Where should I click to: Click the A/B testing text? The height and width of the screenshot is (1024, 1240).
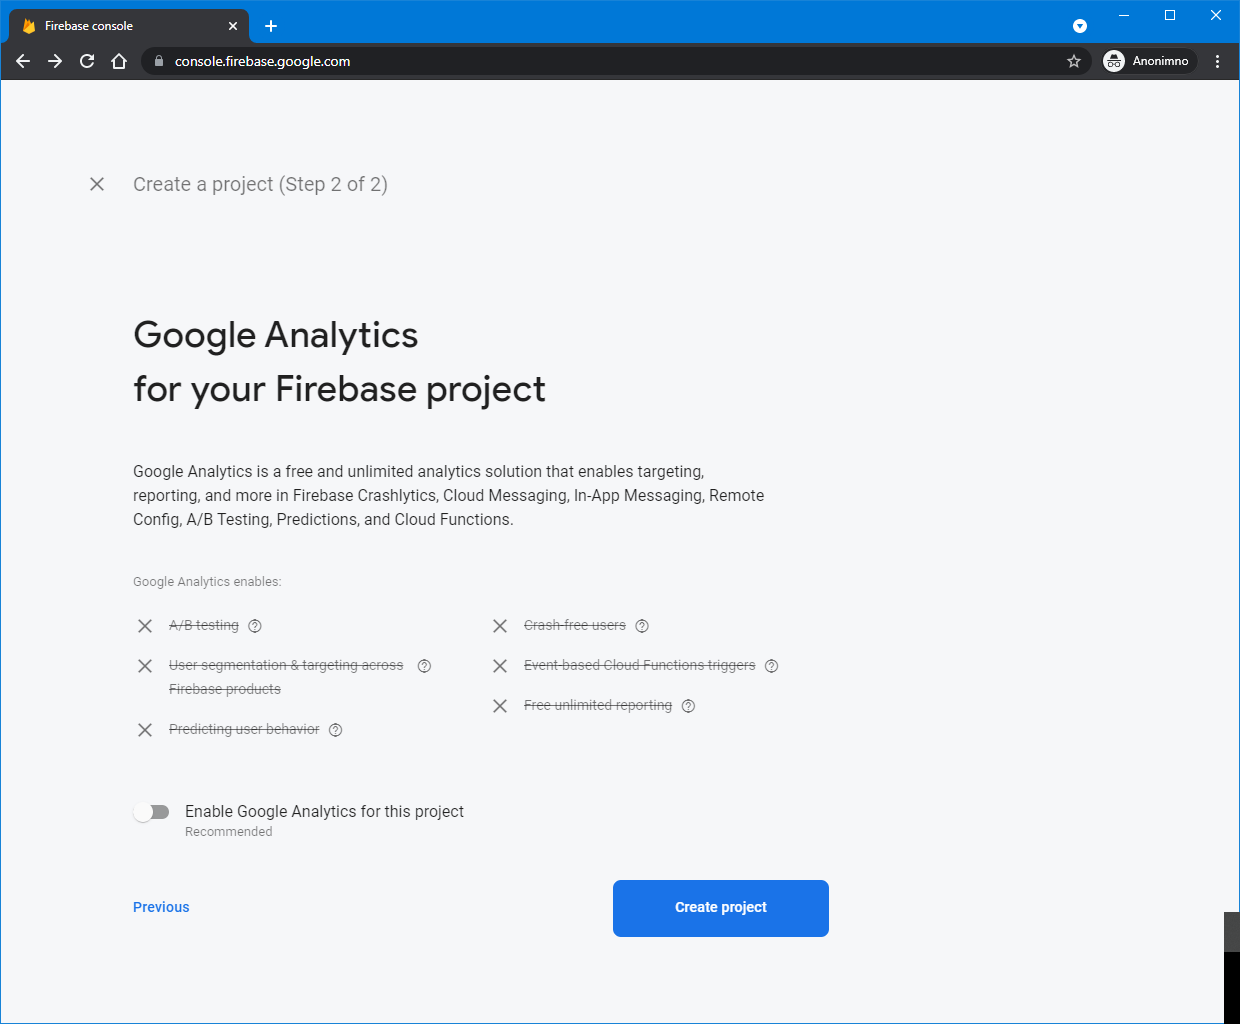(x=204, y=625)
